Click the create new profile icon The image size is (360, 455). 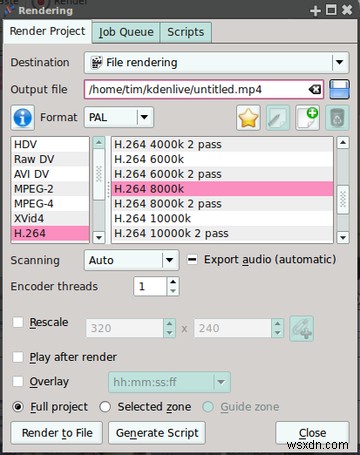308,118
